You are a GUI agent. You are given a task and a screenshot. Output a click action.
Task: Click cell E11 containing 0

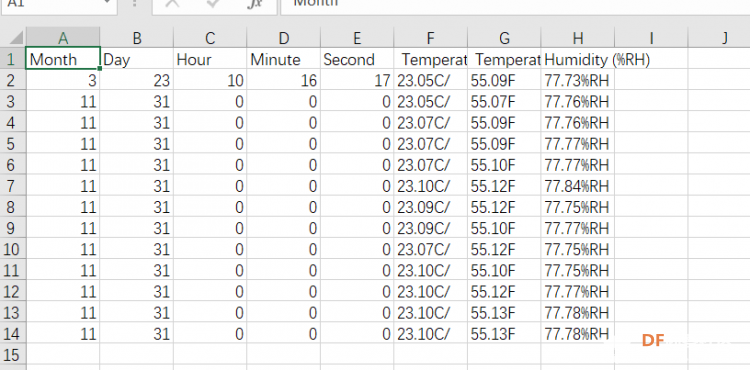pyautogui.click(x=357, y=270)
